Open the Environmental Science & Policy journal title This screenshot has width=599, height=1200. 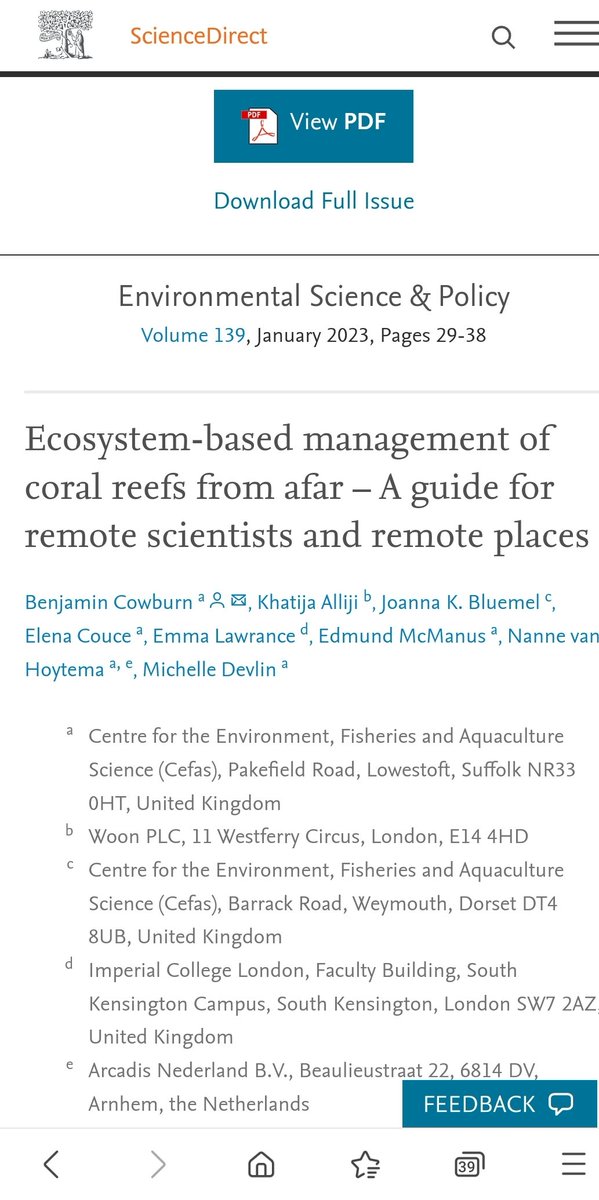314,297
